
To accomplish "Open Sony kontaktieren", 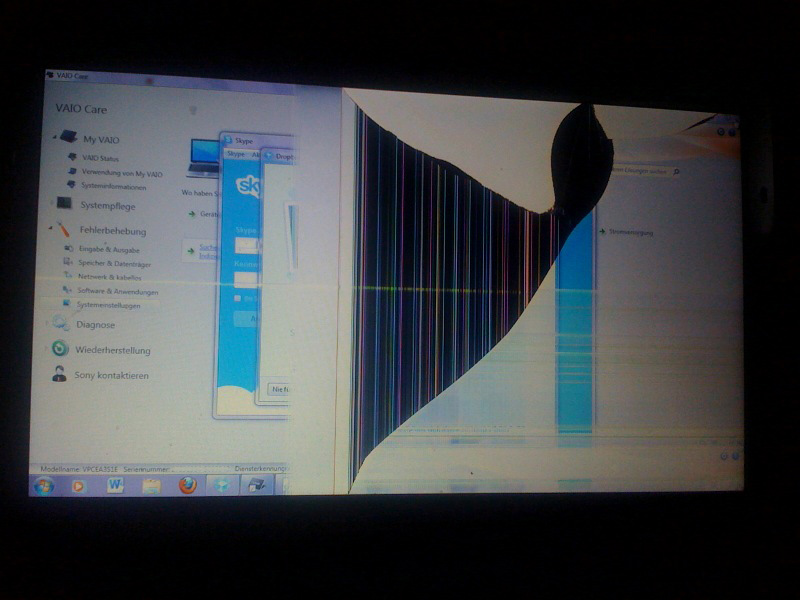I will click(x=111, y=376).
